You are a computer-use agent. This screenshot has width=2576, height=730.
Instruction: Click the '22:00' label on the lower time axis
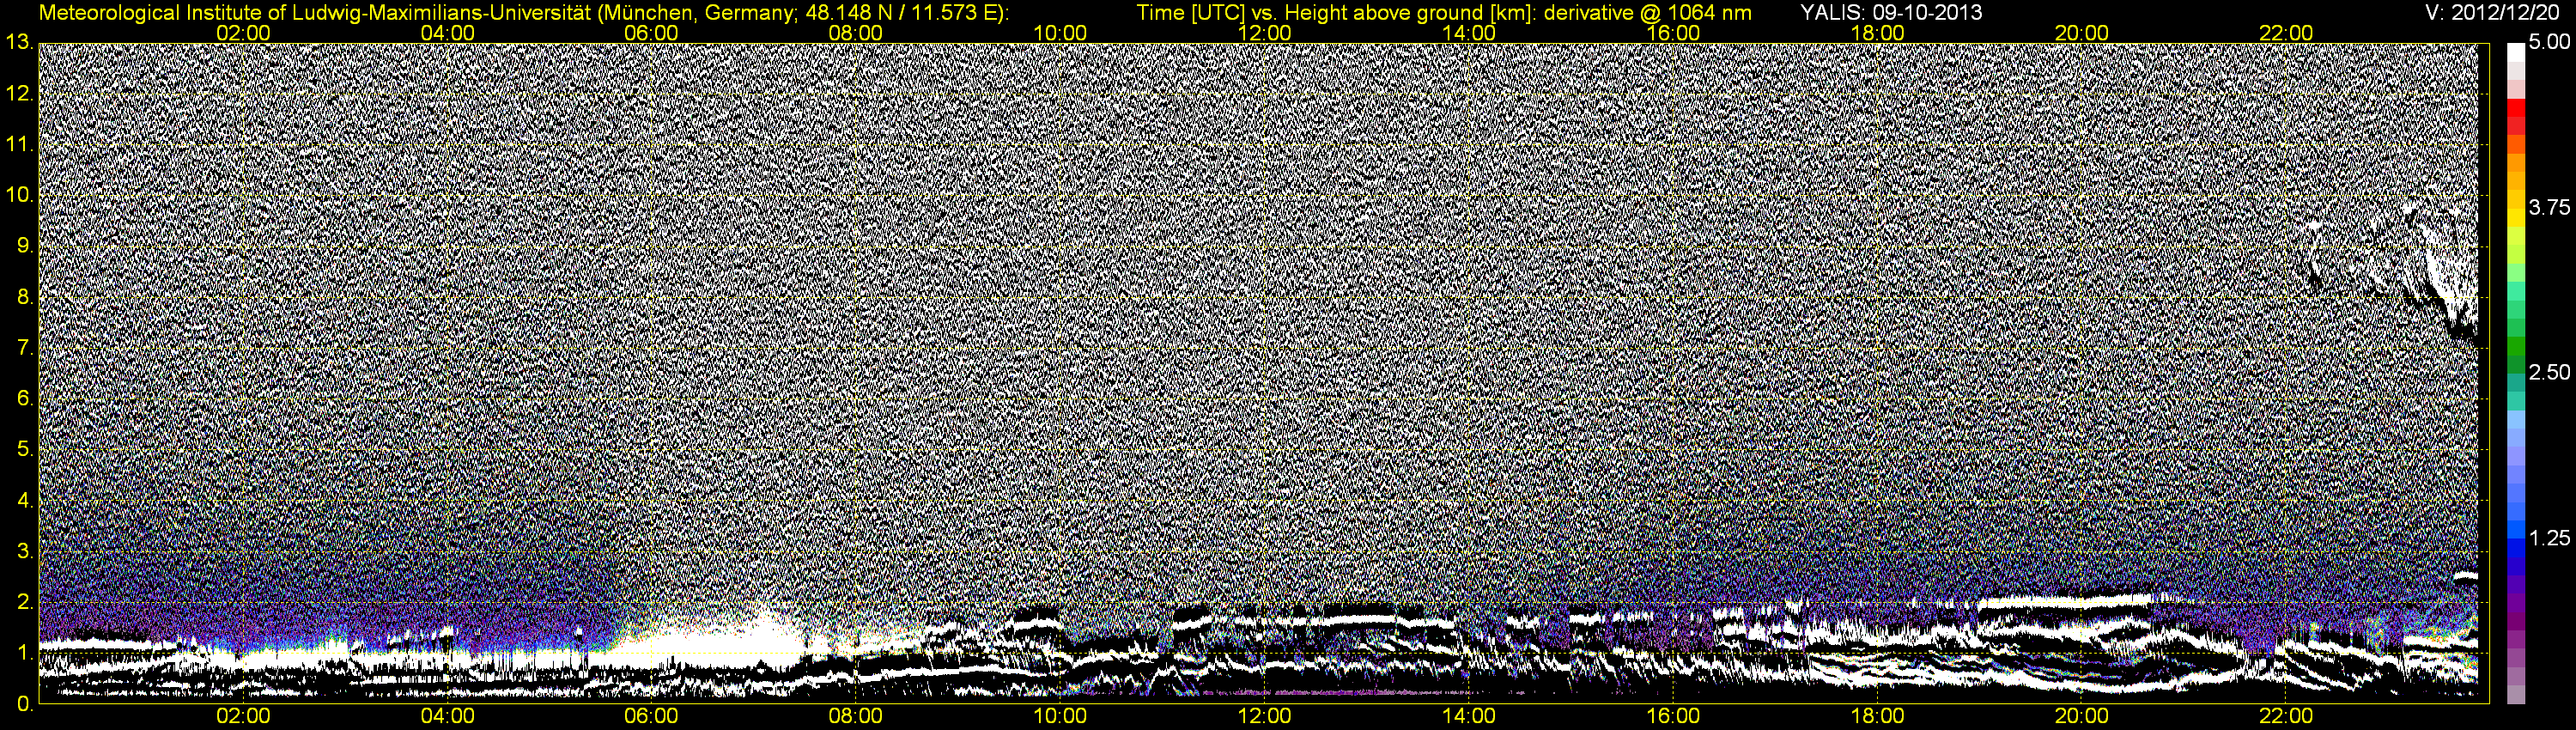click(x=2286, y=717)
